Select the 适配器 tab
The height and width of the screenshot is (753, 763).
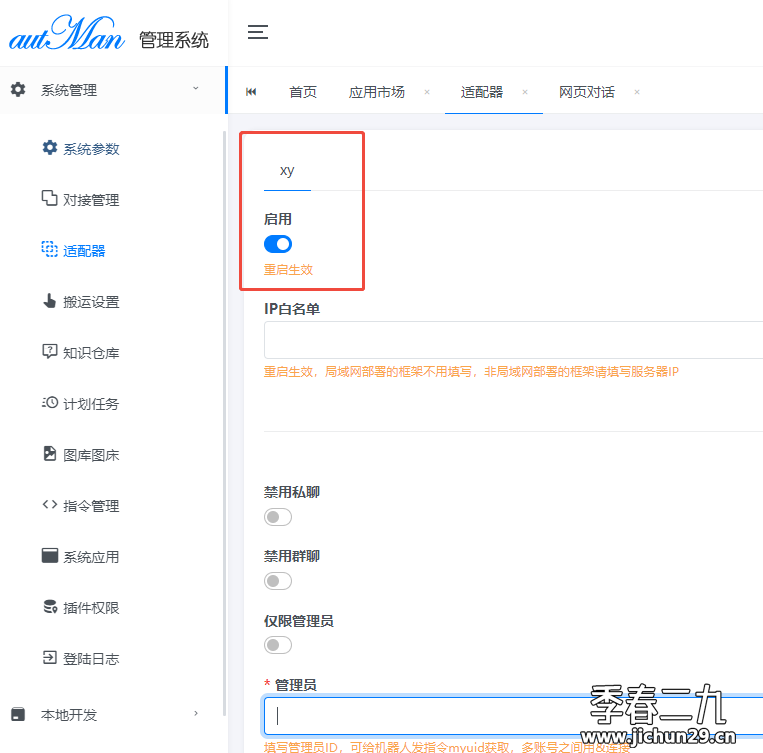pos(482,92)
